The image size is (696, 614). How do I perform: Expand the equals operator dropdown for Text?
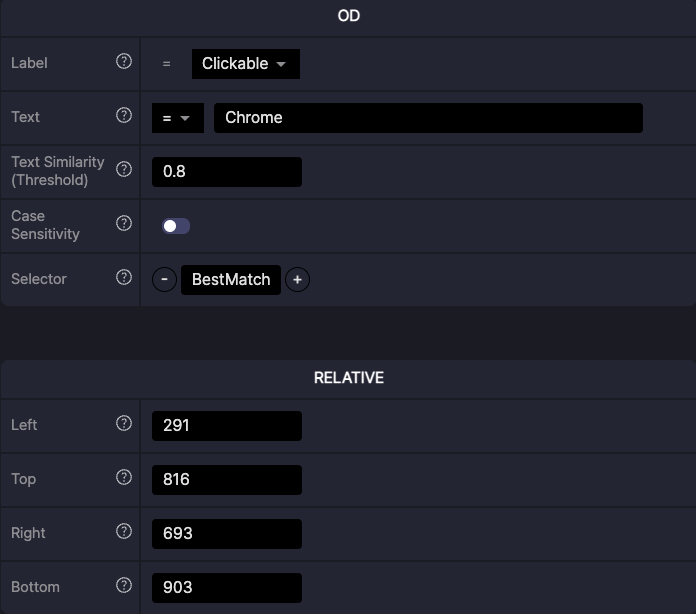click(177, 118)
